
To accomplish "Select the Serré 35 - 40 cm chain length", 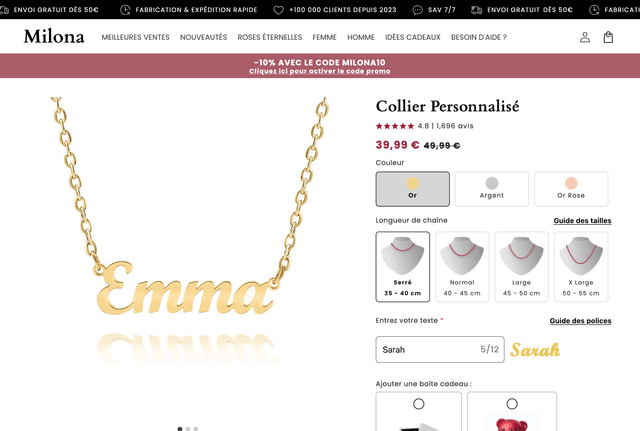I will [x=402, y=267].
